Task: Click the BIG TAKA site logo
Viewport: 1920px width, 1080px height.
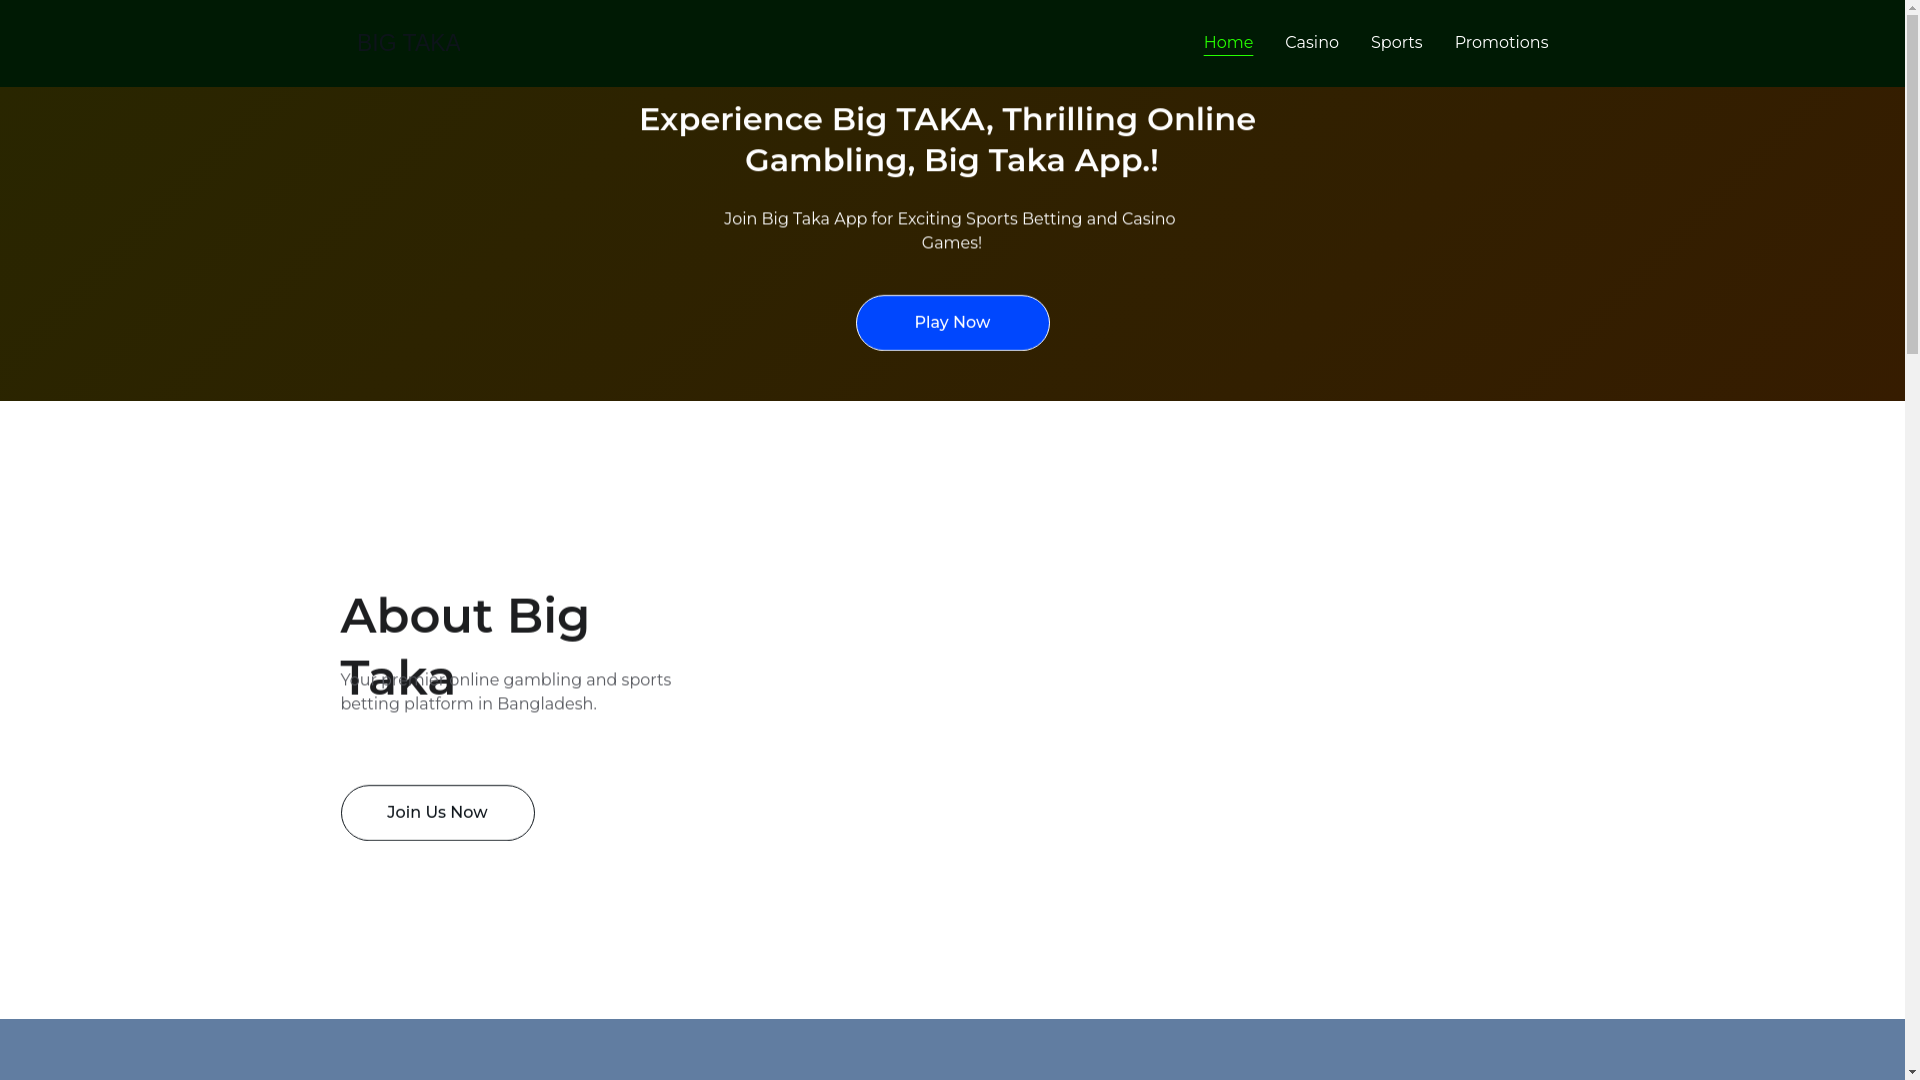Action: click(x=407, y=43)
